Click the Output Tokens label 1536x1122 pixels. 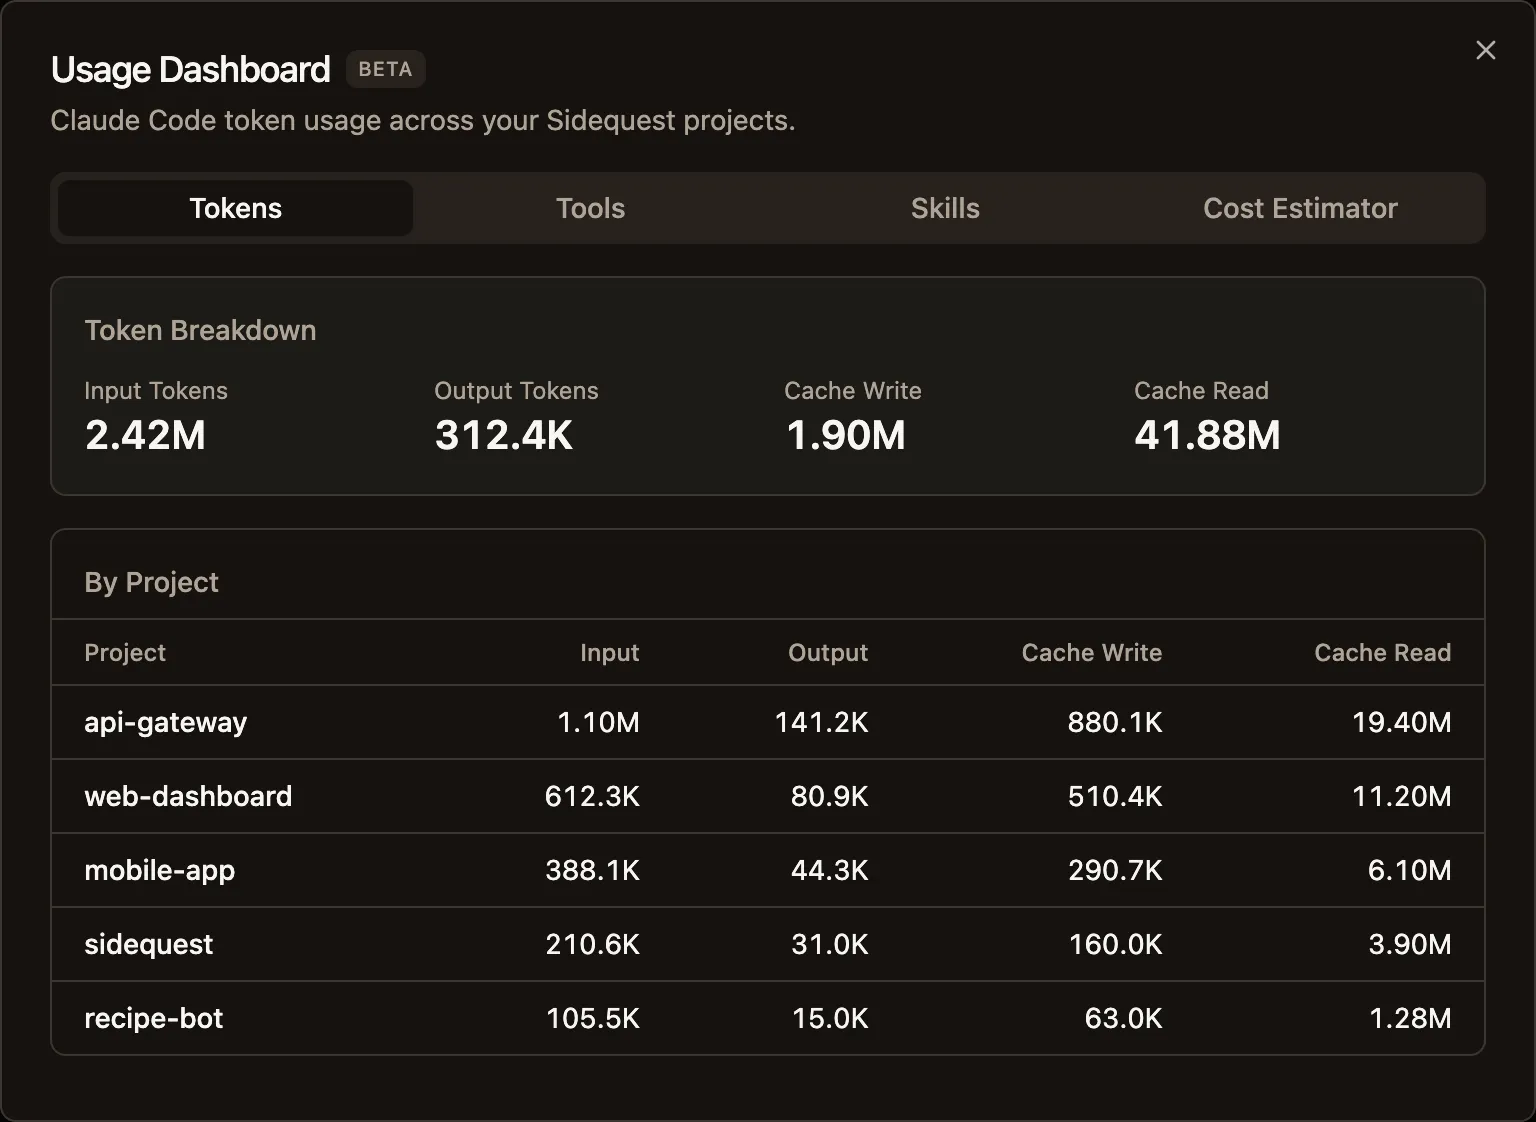click(x=516, y=391)
